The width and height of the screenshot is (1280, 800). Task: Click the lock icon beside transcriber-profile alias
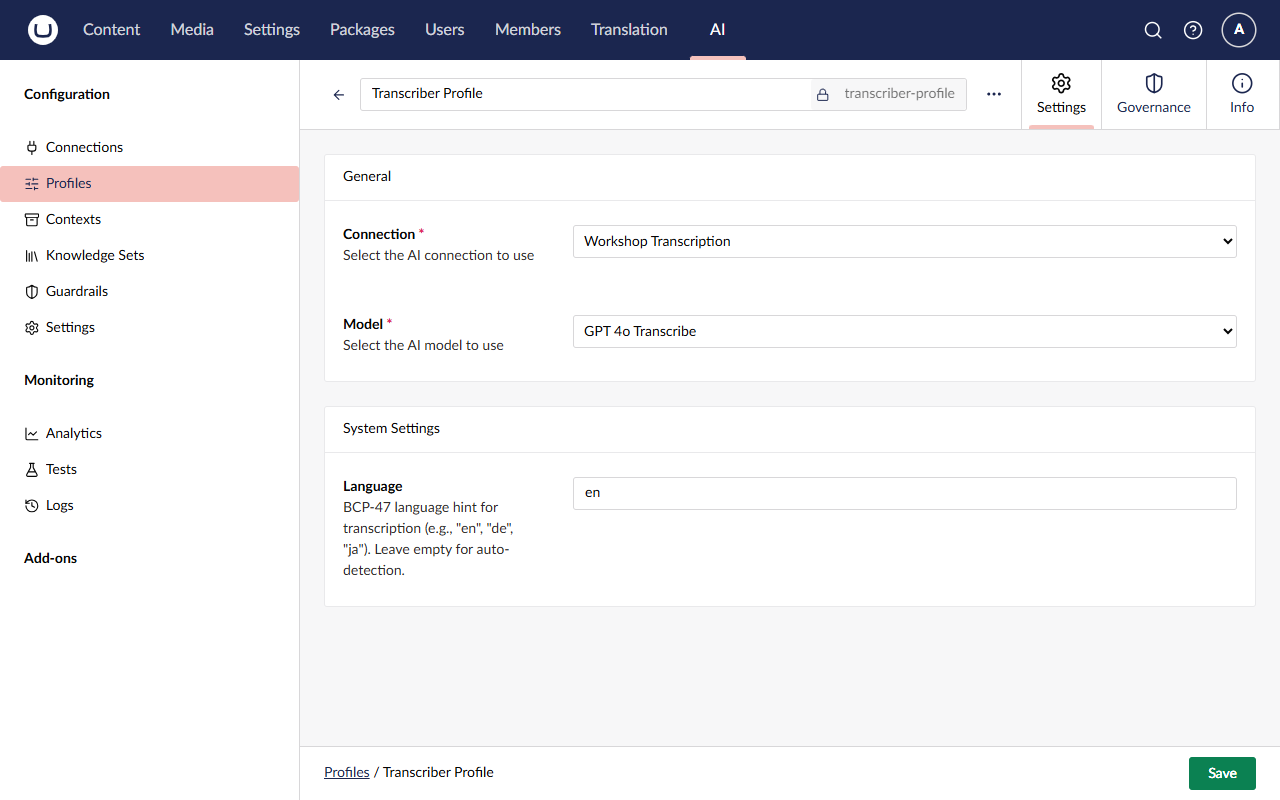click(x=823, y=94)
